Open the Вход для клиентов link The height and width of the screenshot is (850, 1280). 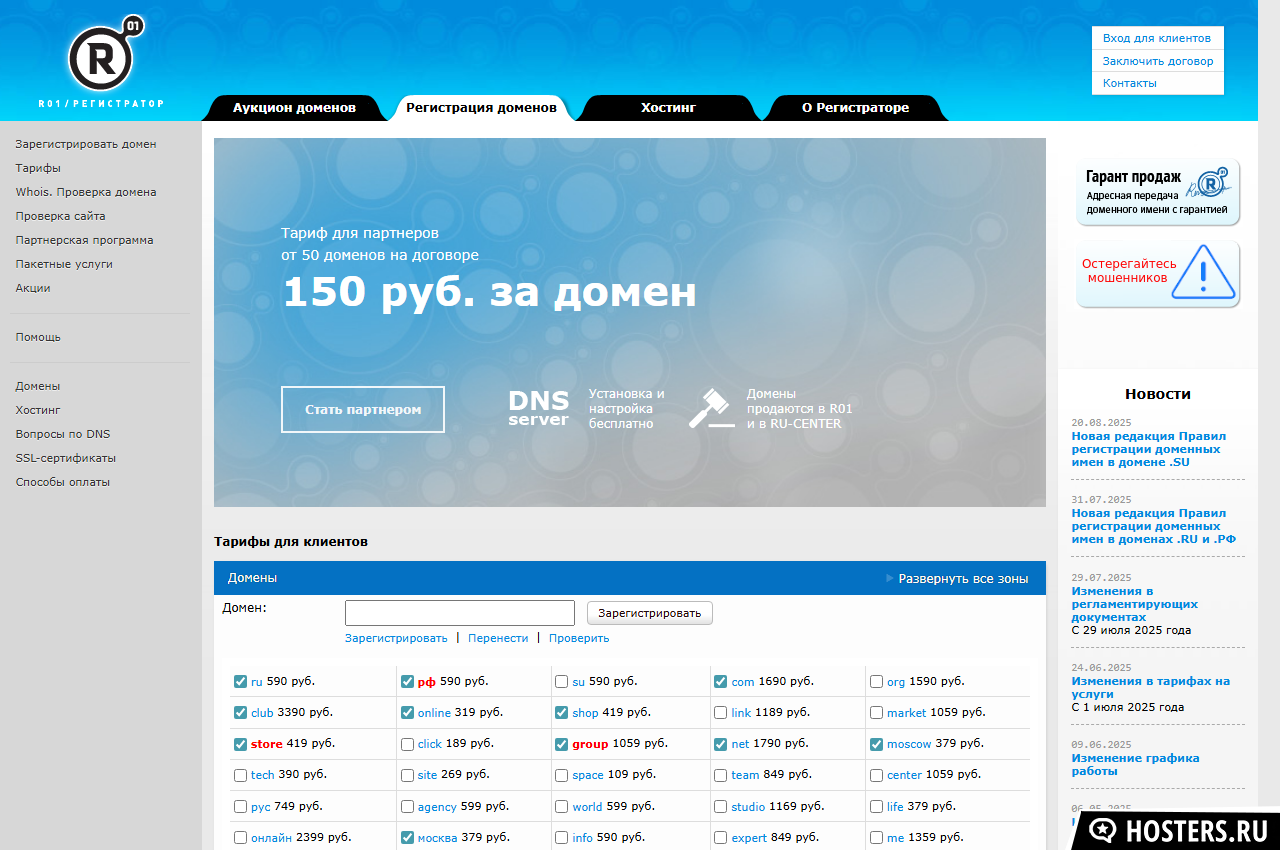click(1156, 38)
